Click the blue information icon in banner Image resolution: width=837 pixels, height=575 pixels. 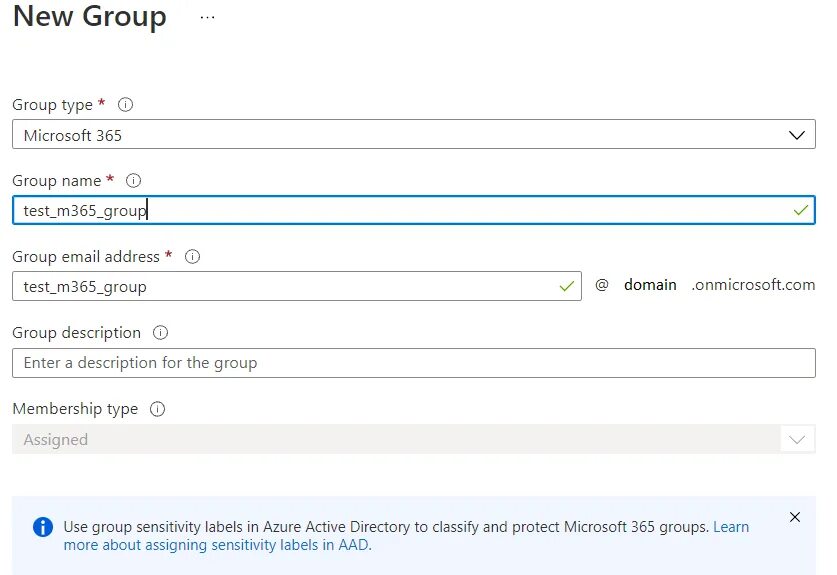43,527
